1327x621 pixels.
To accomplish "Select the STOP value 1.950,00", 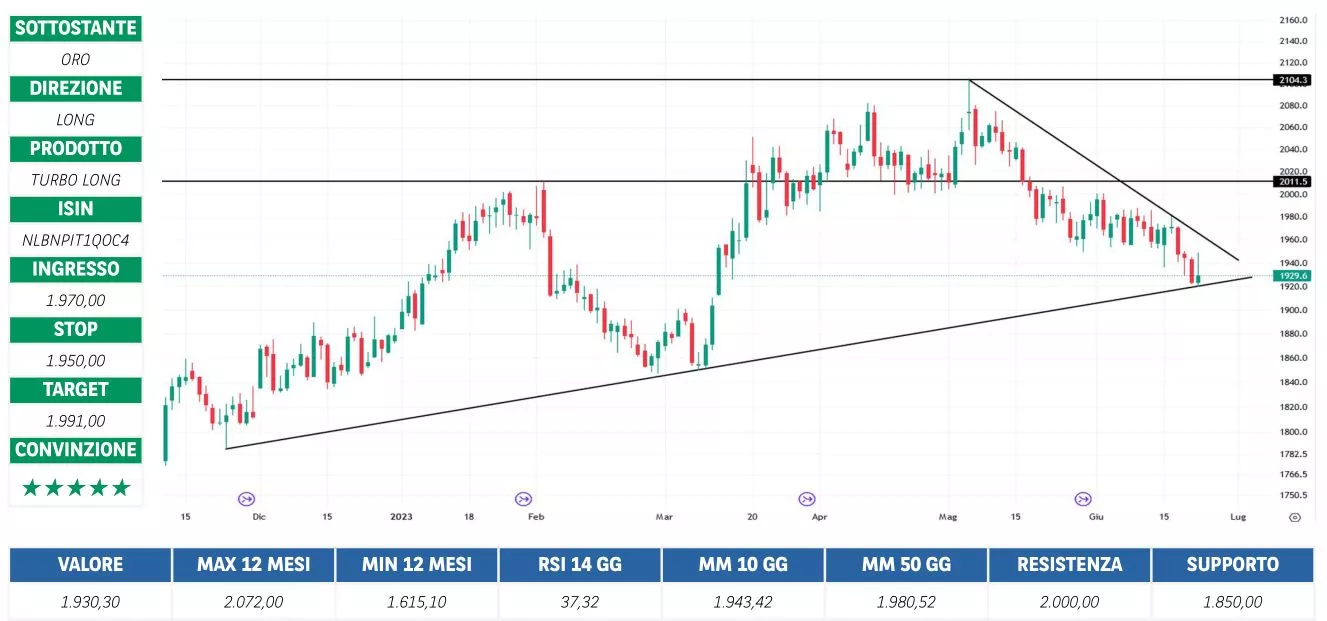I will click(76, 360).
